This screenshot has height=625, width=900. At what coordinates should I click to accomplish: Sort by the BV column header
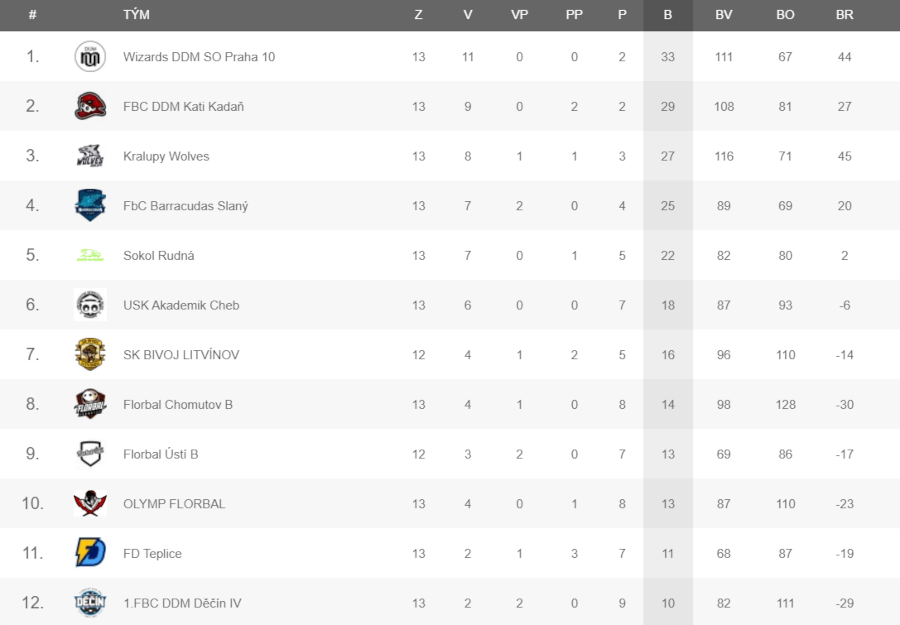tap(723, 15)
